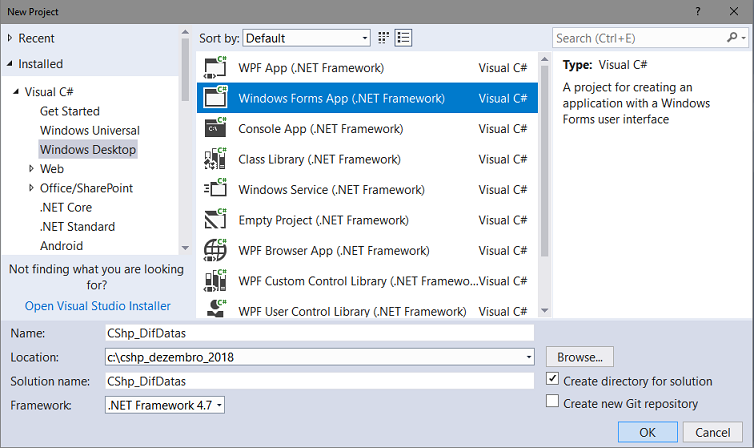This screenshot has height=448, width=754.
Task: Click the WPF App template icon
Action: point(215,67)
